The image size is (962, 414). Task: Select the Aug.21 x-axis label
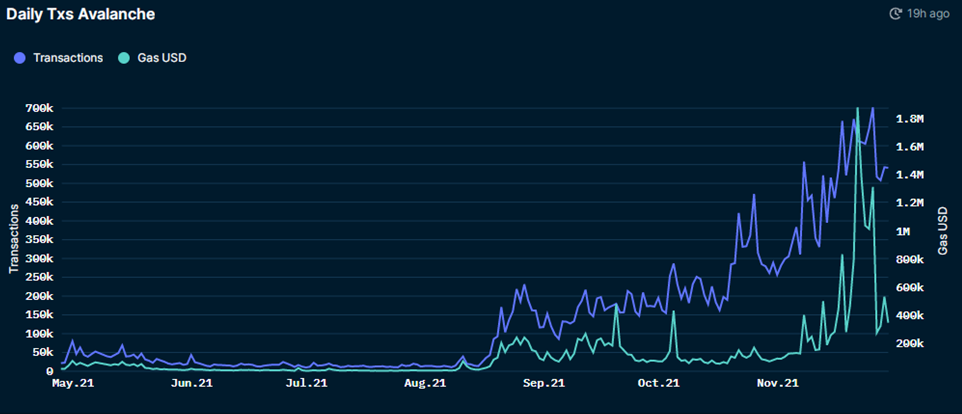pyautogui.click(x=425, y=383)
